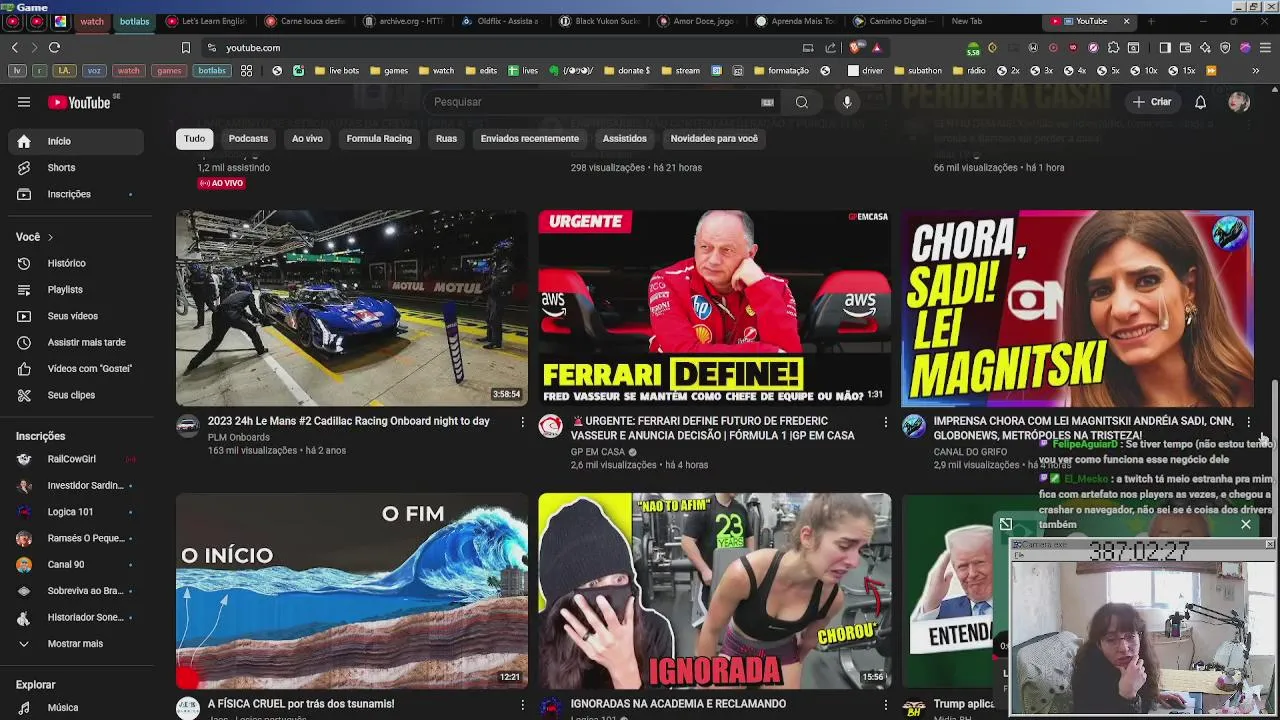This screenshot has height=720, width=1280.
Task: Click the share icon in the address bar
Action: [830, 47]
